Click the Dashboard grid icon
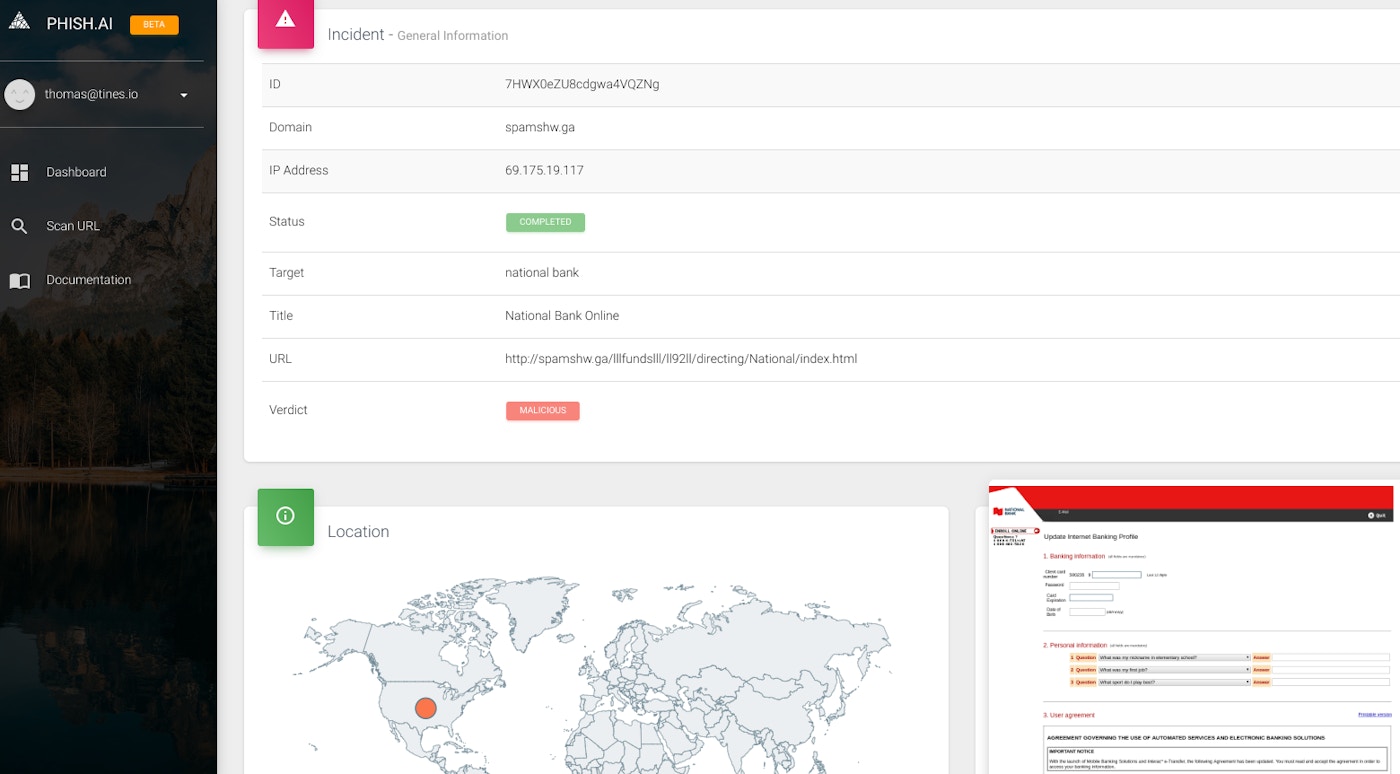This screenshot has height=774, width=1400. [20, 172]
